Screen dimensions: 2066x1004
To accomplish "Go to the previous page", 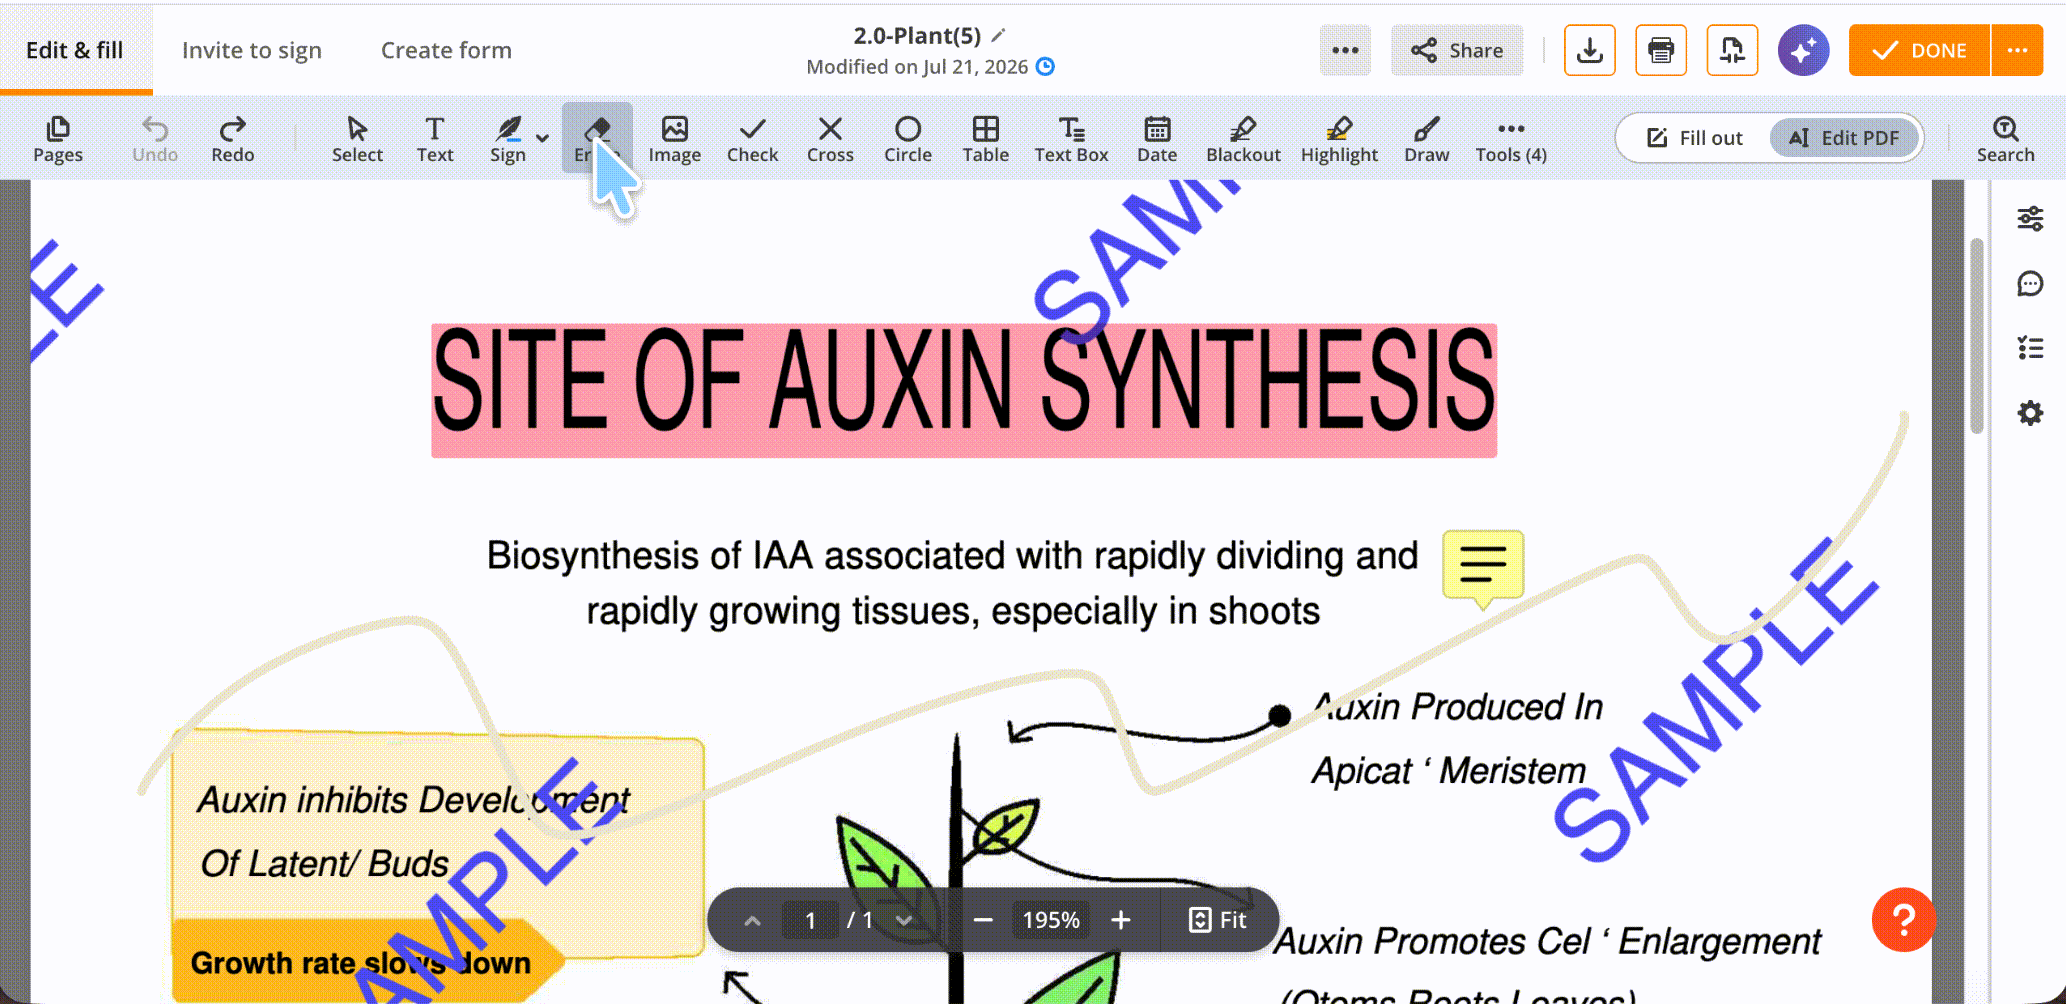I will 753,920.
